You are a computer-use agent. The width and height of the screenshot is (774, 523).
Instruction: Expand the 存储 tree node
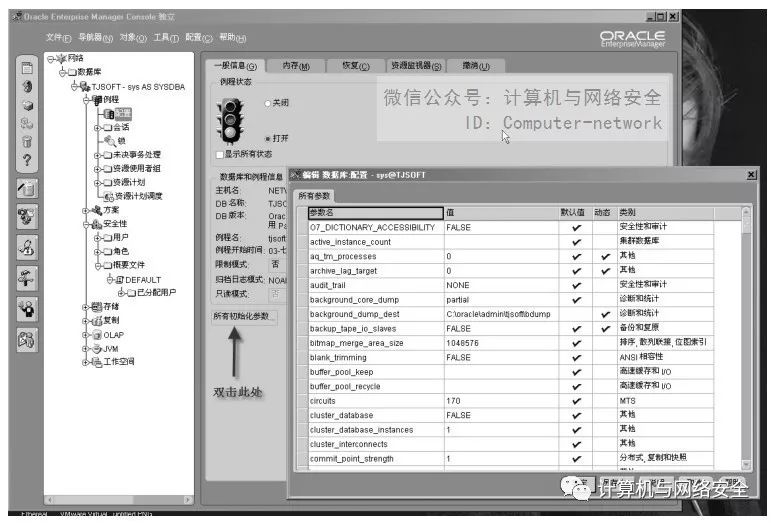pyautogui.click(x=85, y=307)
